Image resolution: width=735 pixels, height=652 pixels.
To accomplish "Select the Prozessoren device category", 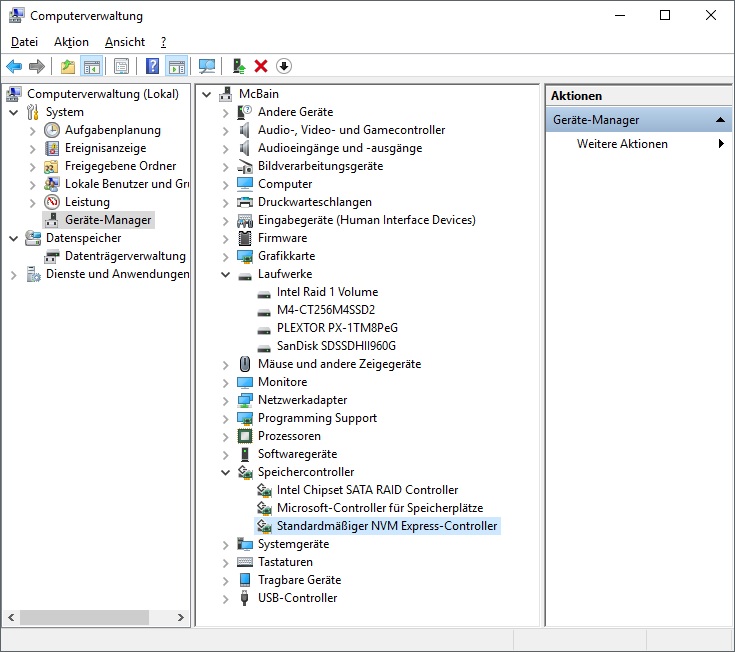I will pyautogui.click(x=289, y=436).
